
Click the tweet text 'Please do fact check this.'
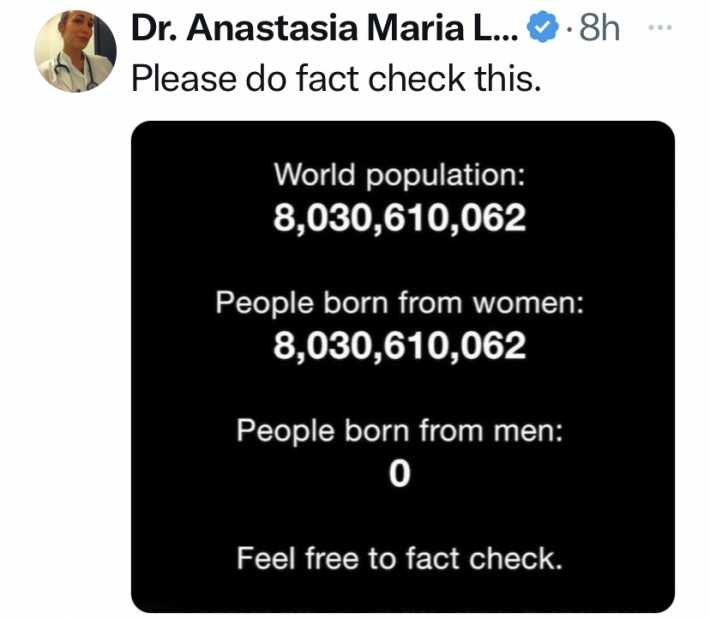coord(336,78)
